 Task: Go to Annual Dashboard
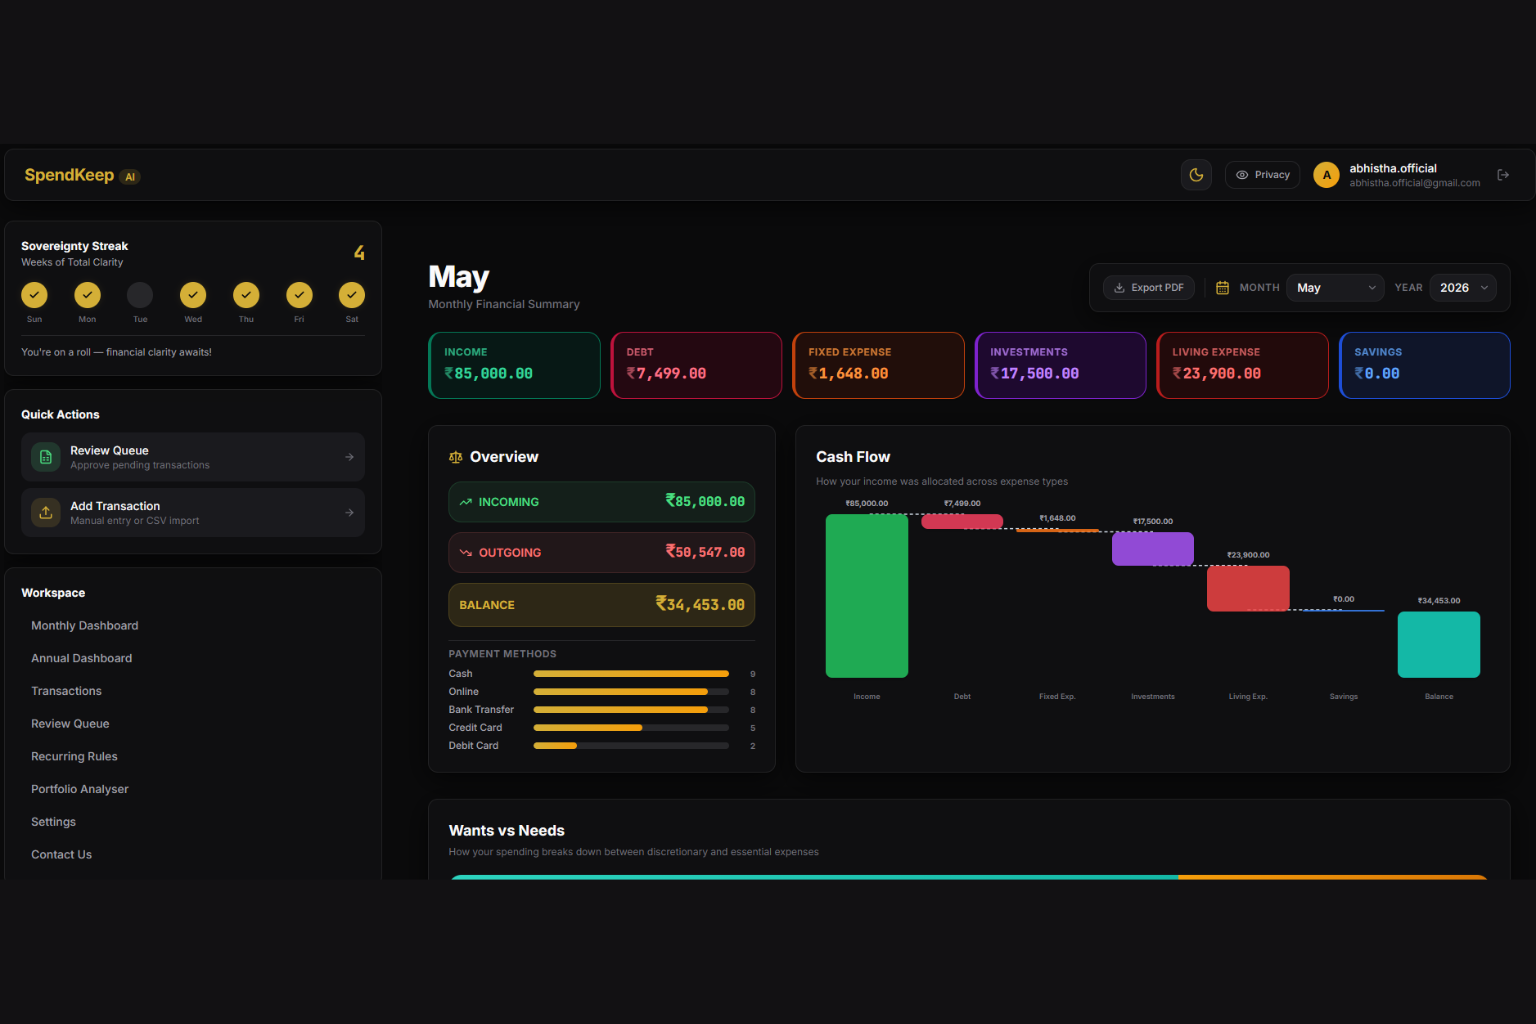pyautogui.click(x=82, y=659)
